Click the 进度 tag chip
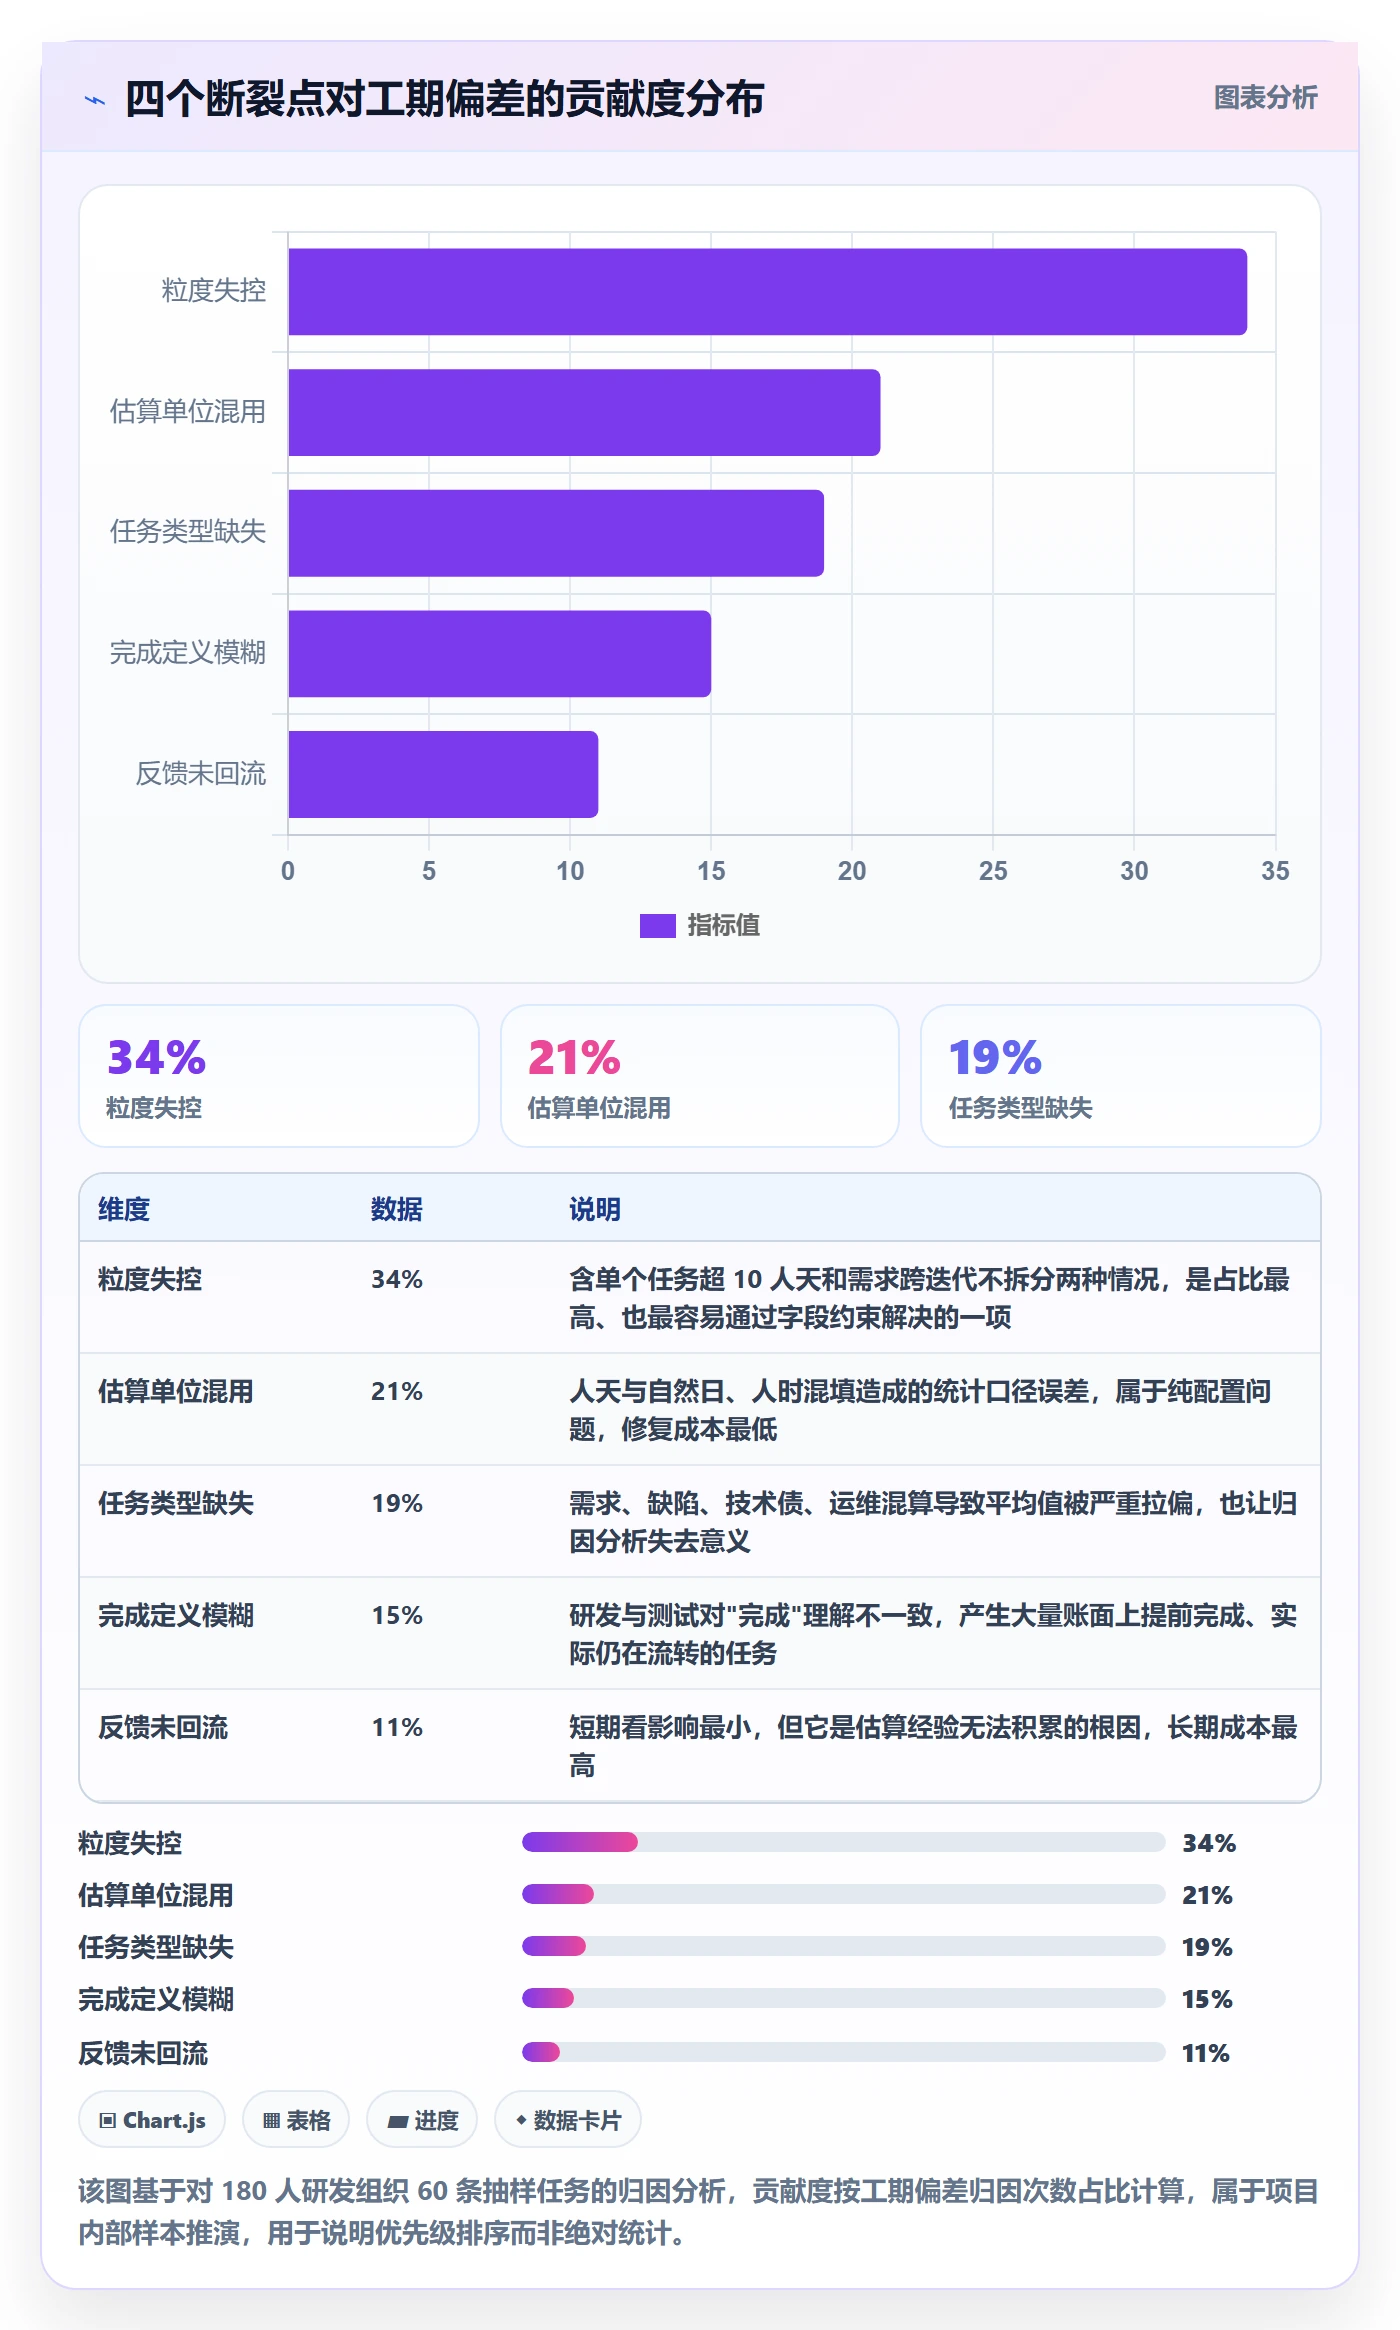This screenshot has height=2330, width=1400. [422, 2120]
